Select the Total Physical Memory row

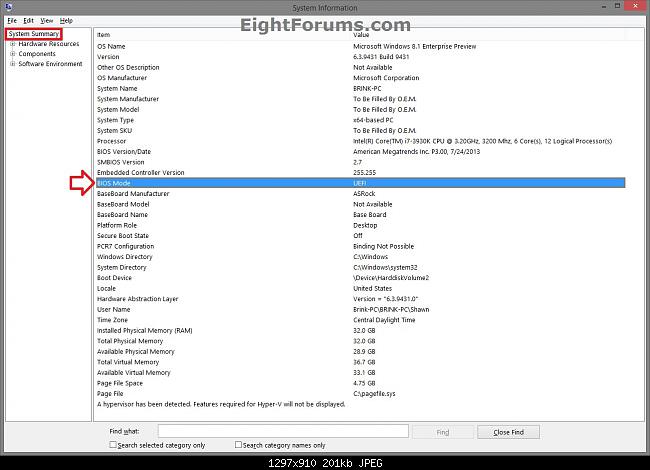point(360,341)
